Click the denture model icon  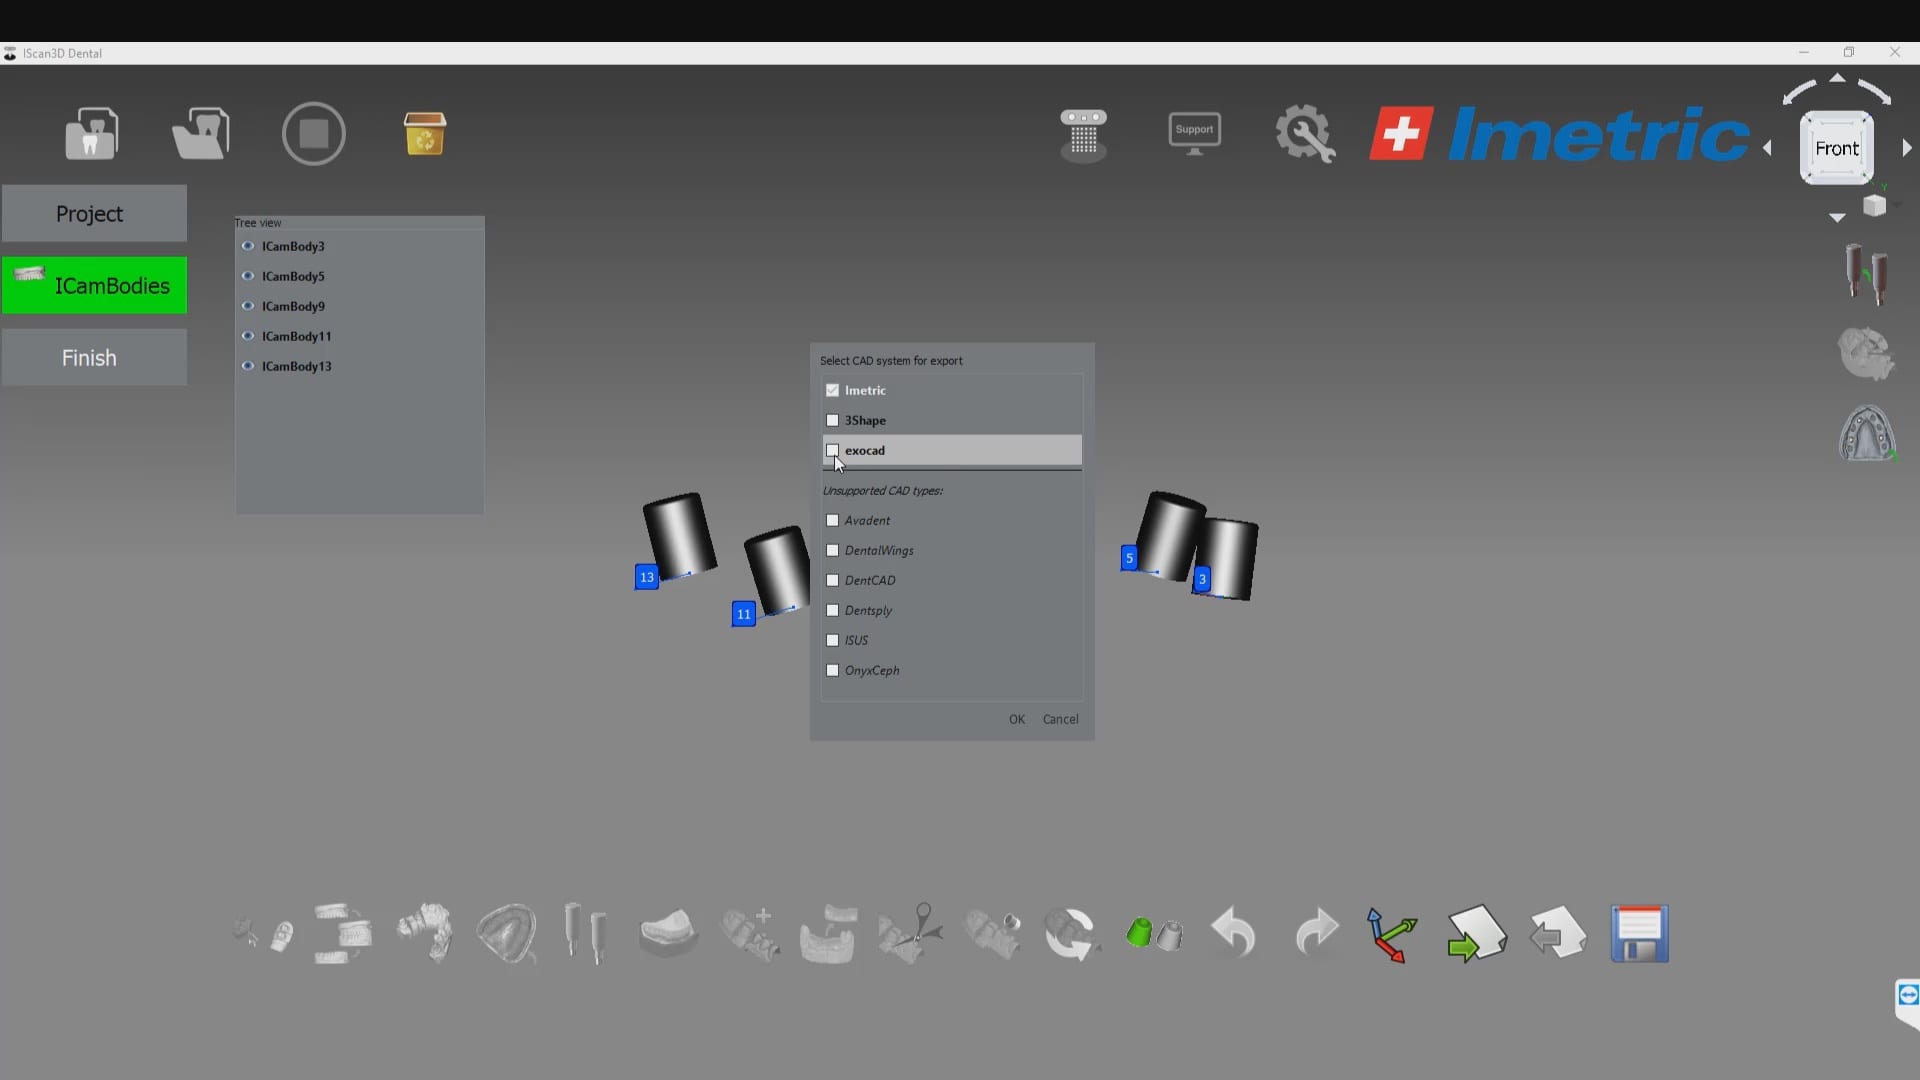(829, 934)
